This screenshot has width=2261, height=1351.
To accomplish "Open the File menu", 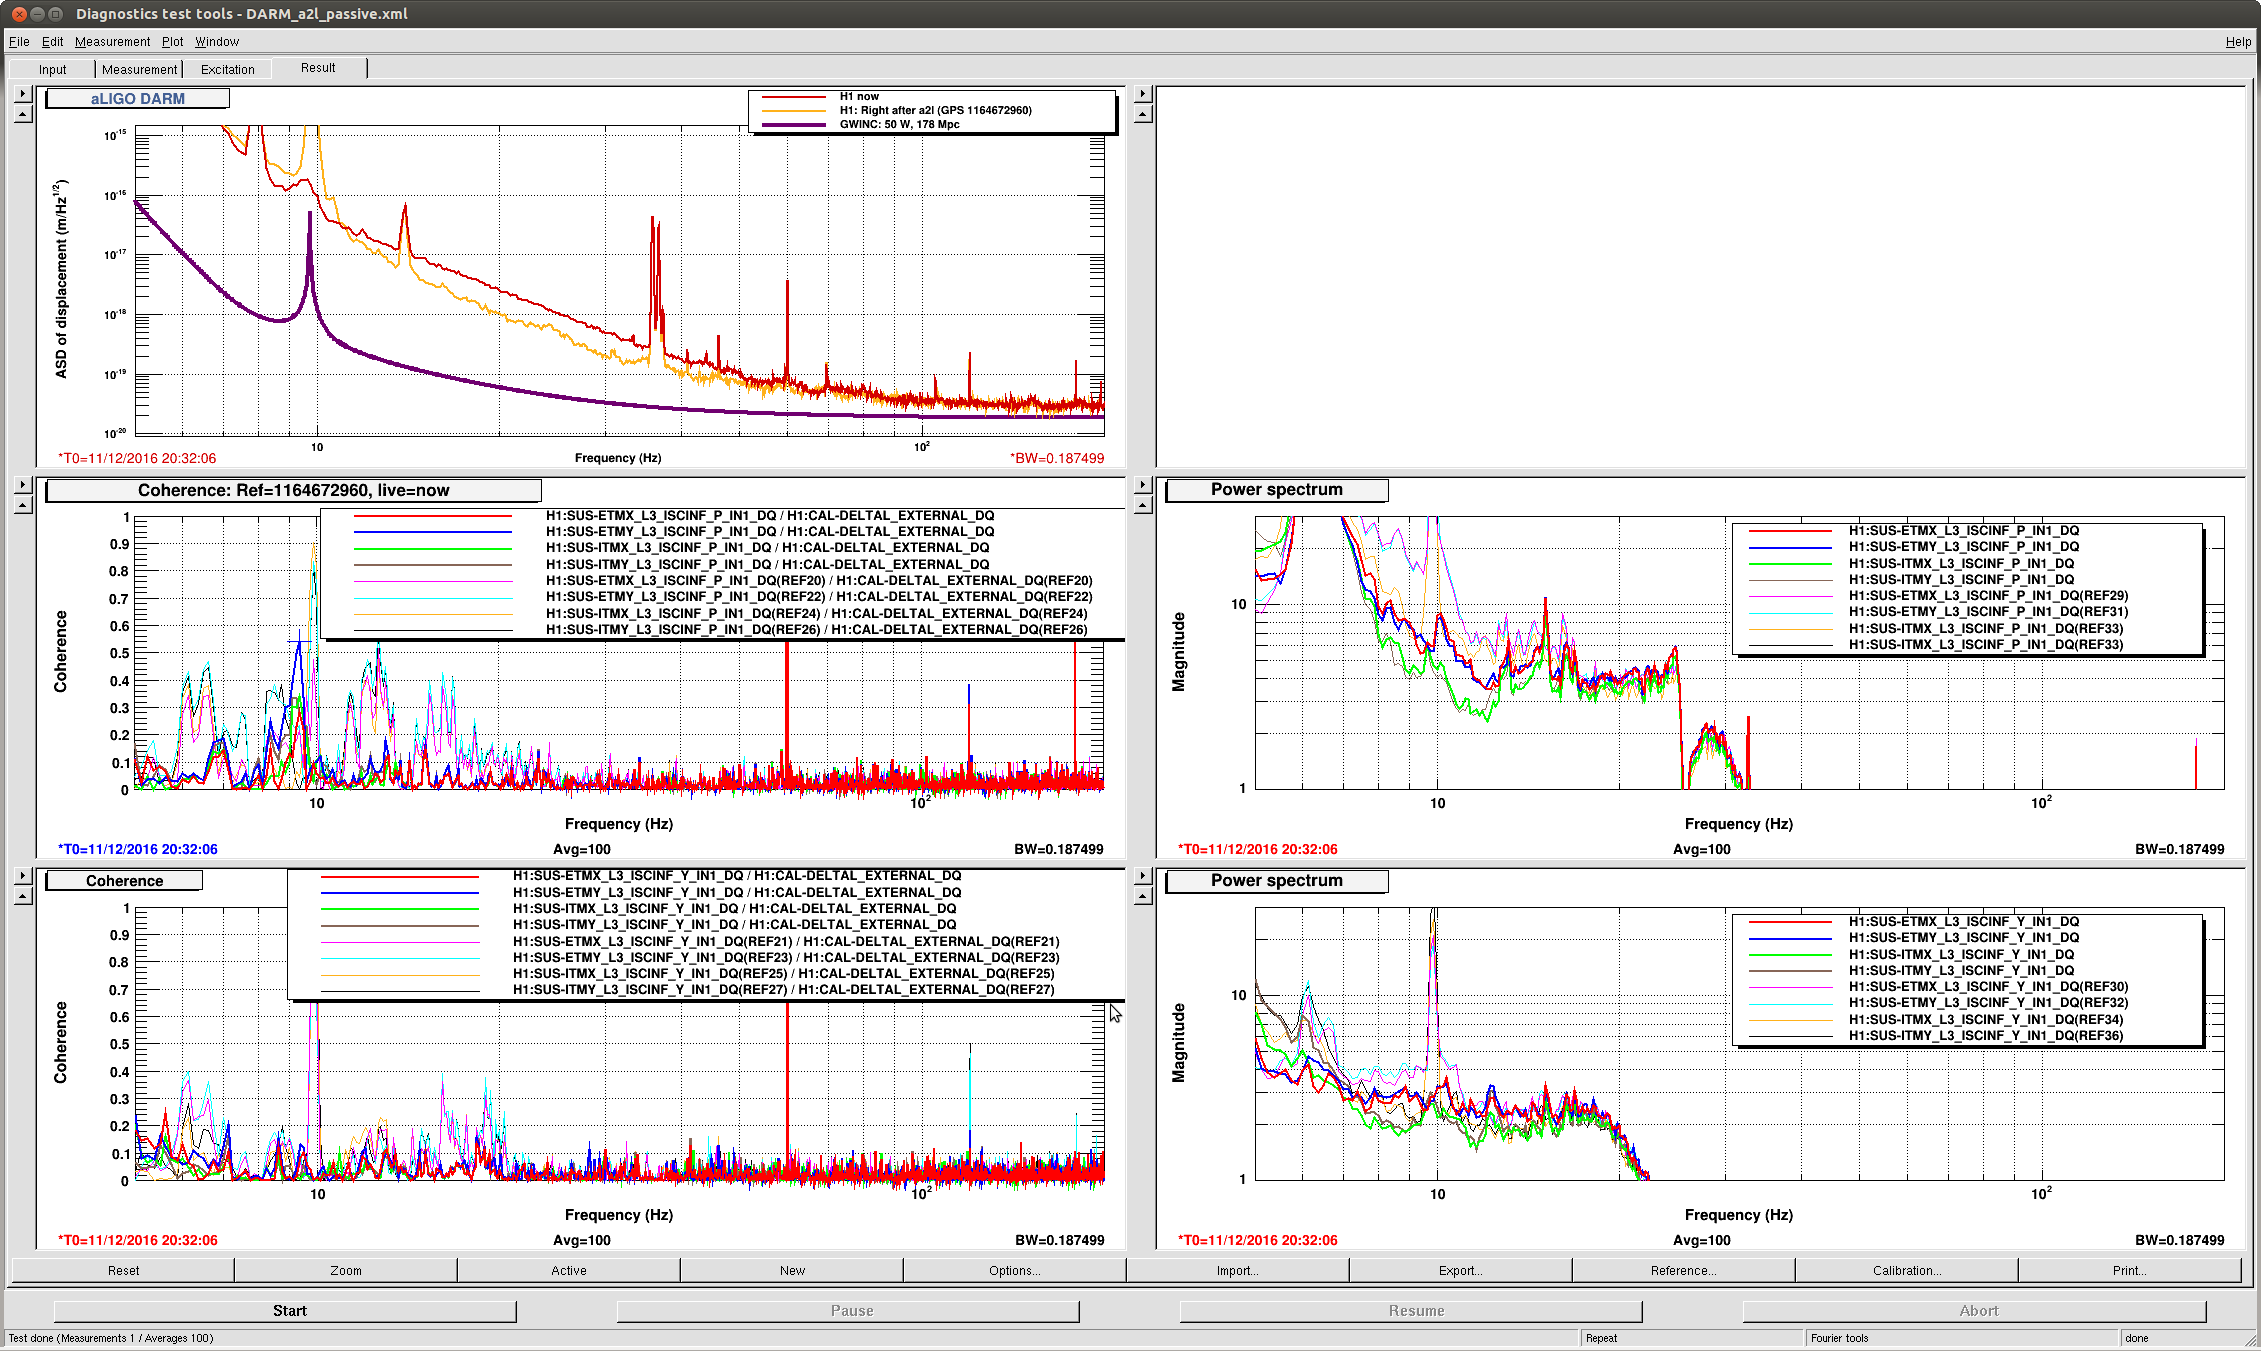I will point(19,42).
